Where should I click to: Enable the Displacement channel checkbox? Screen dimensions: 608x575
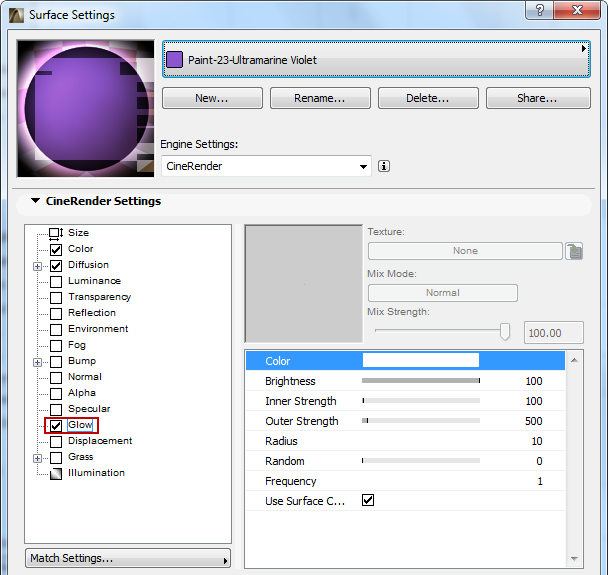tap(56, 441)
